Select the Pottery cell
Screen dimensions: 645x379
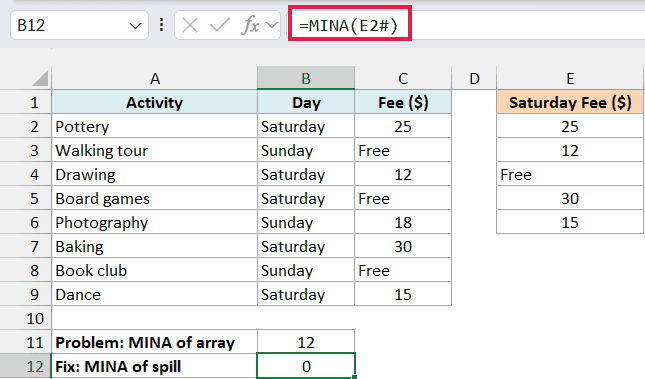(155, 126)
